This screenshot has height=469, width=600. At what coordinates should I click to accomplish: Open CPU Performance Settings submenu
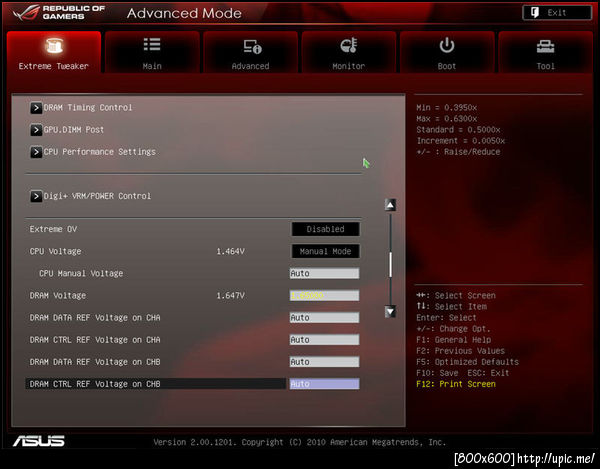click(x=93, y=152)
